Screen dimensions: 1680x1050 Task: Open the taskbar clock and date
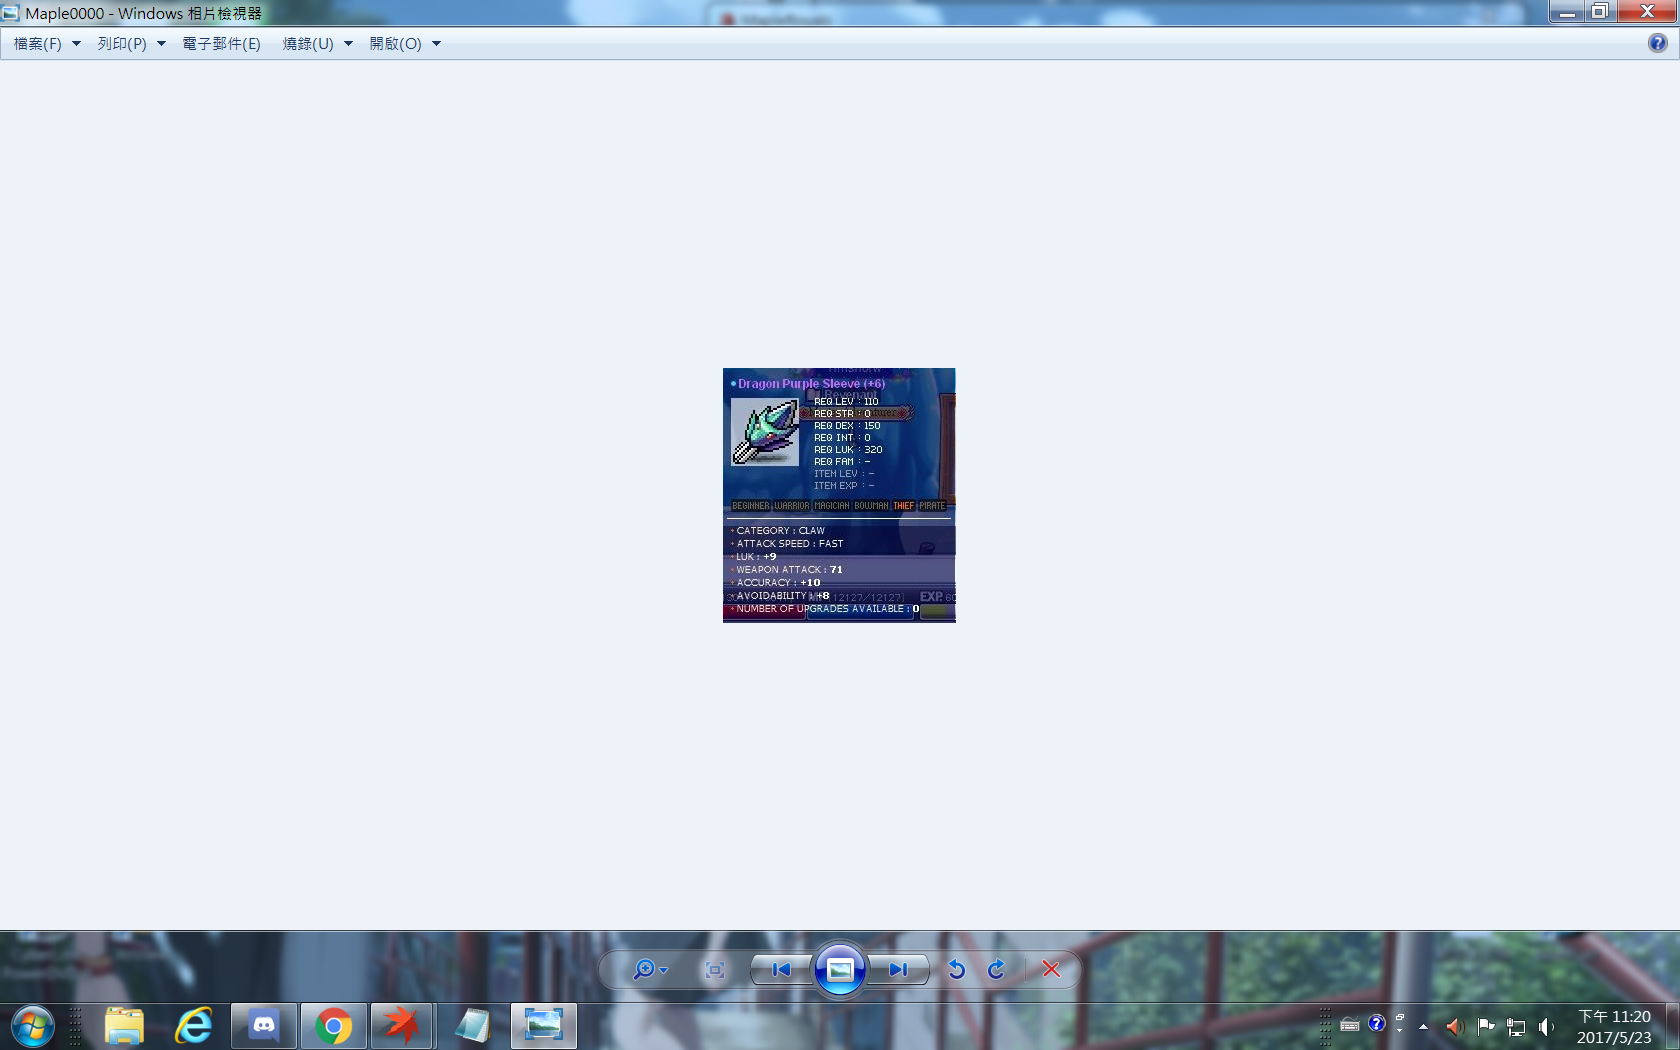[x=1614, y=1027]
